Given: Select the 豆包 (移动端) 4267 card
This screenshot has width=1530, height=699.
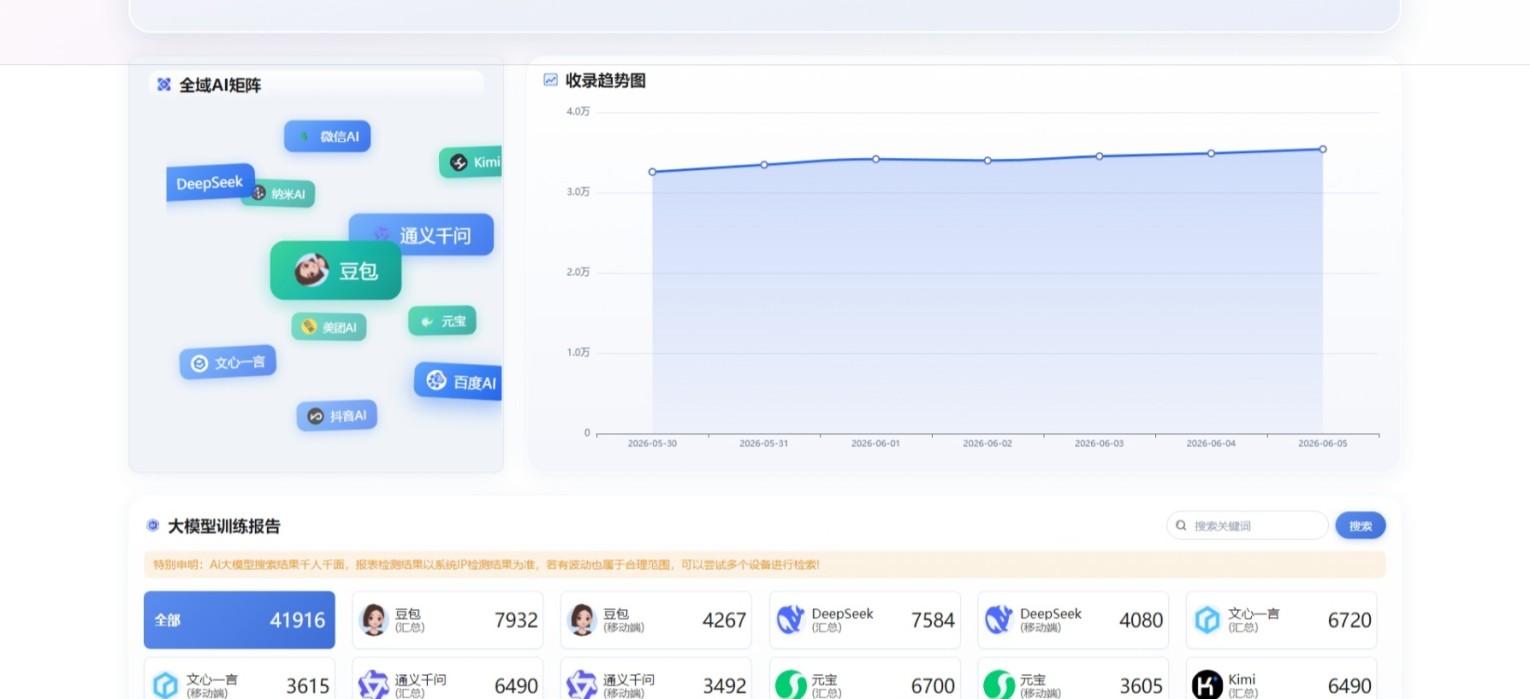Looking at the screenshot, I should click(x=656, y=620).
